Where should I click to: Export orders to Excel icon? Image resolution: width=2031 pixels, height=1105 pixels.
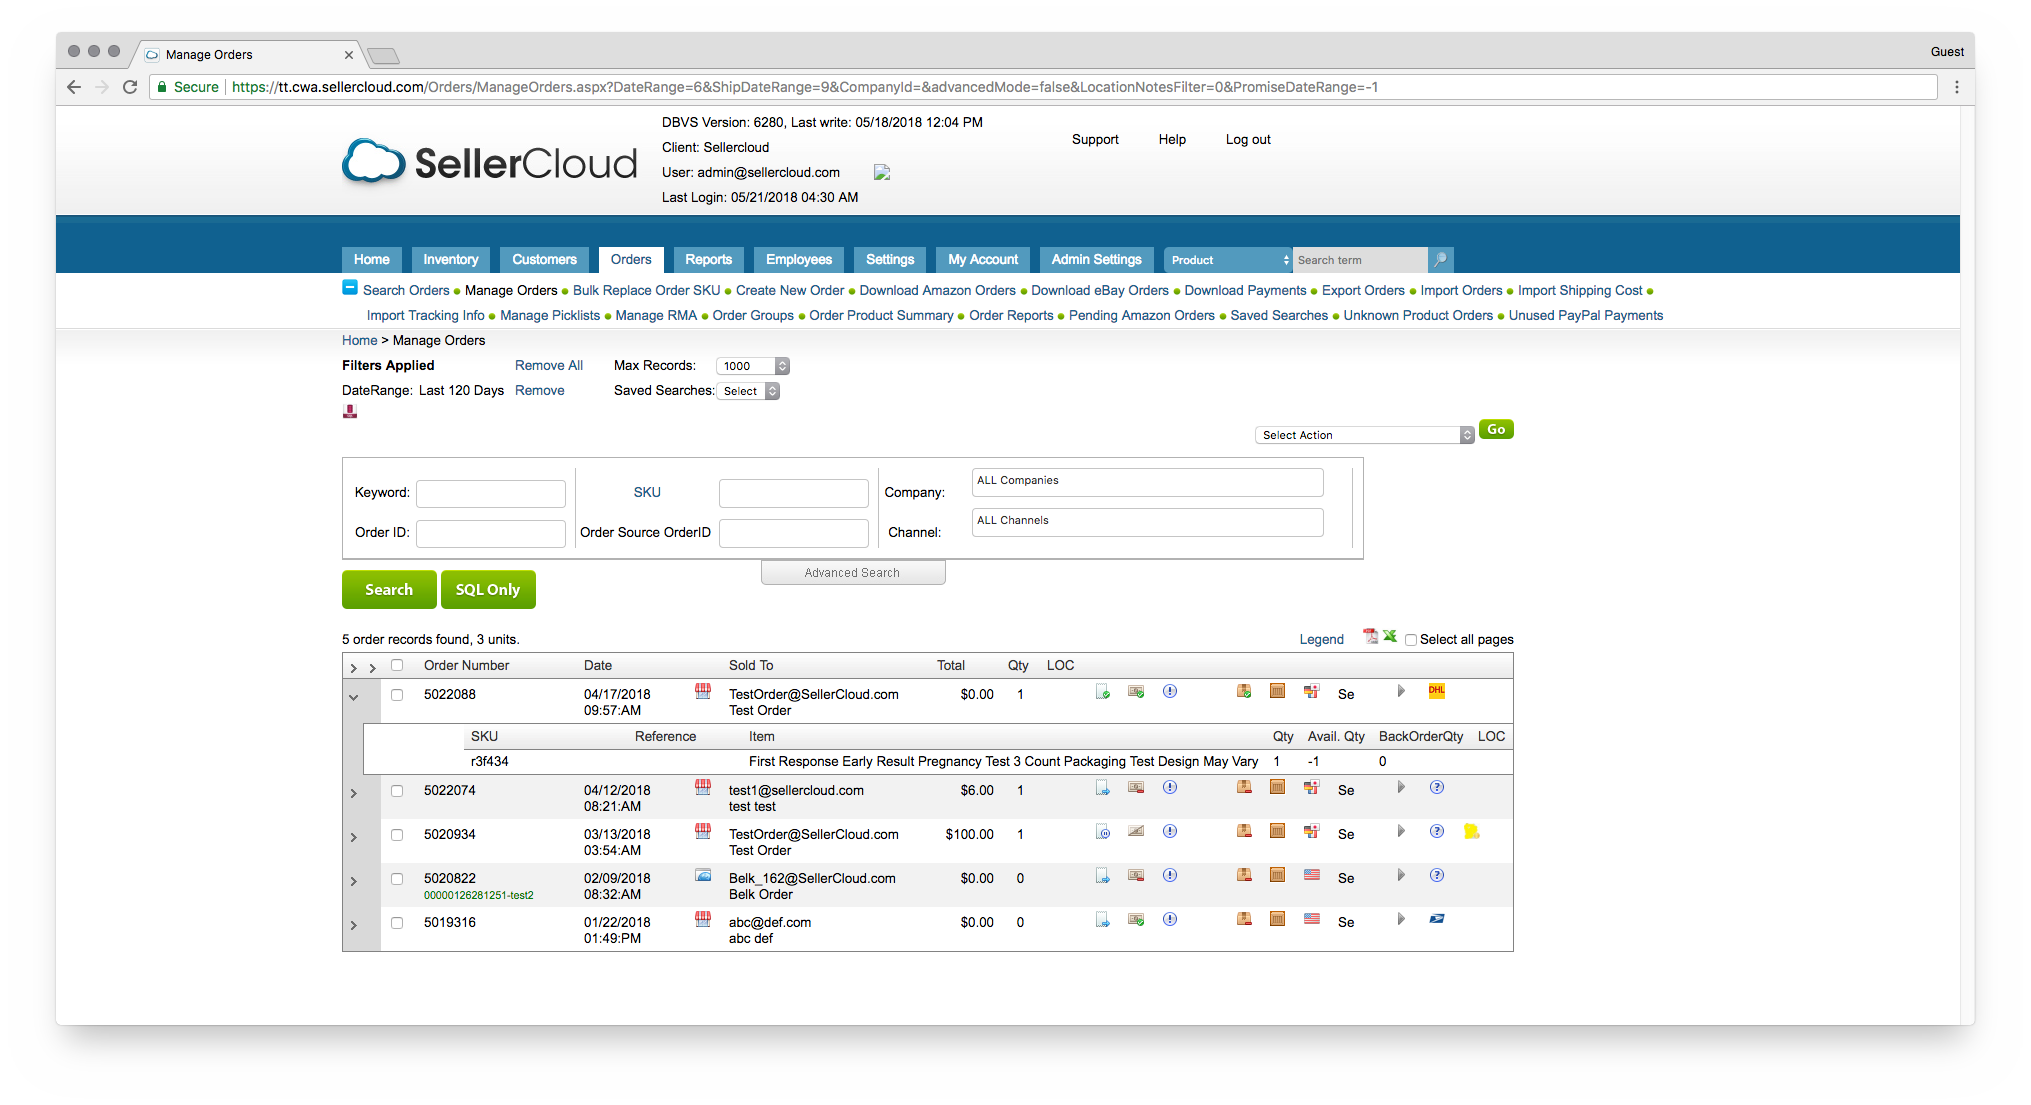click(1390, 637)
